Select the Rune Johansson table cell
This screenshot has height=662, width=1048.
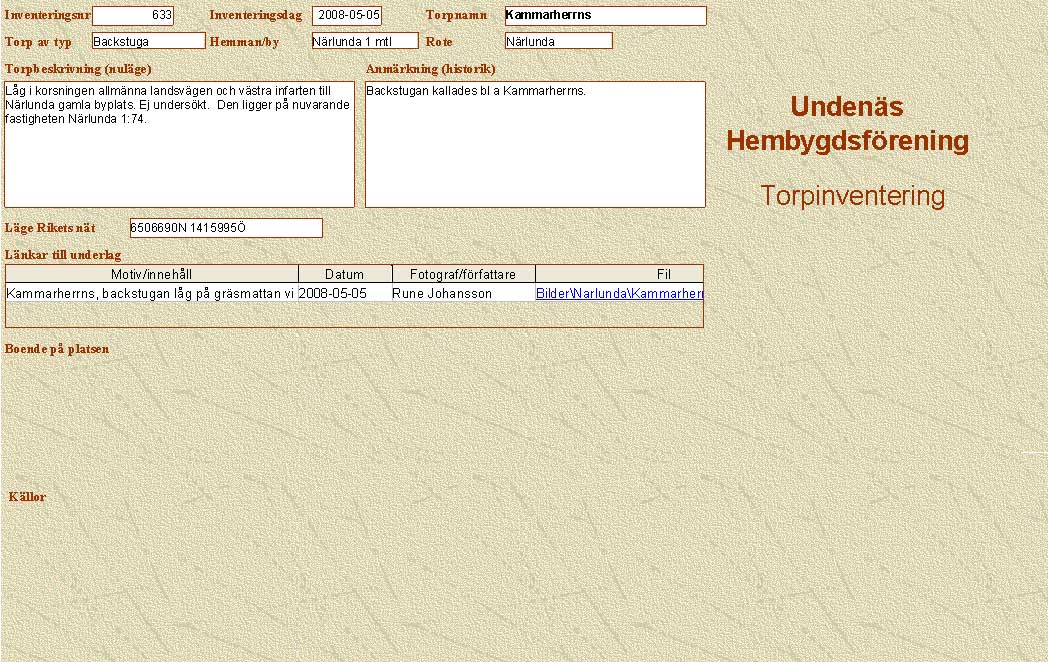[442, 294]
